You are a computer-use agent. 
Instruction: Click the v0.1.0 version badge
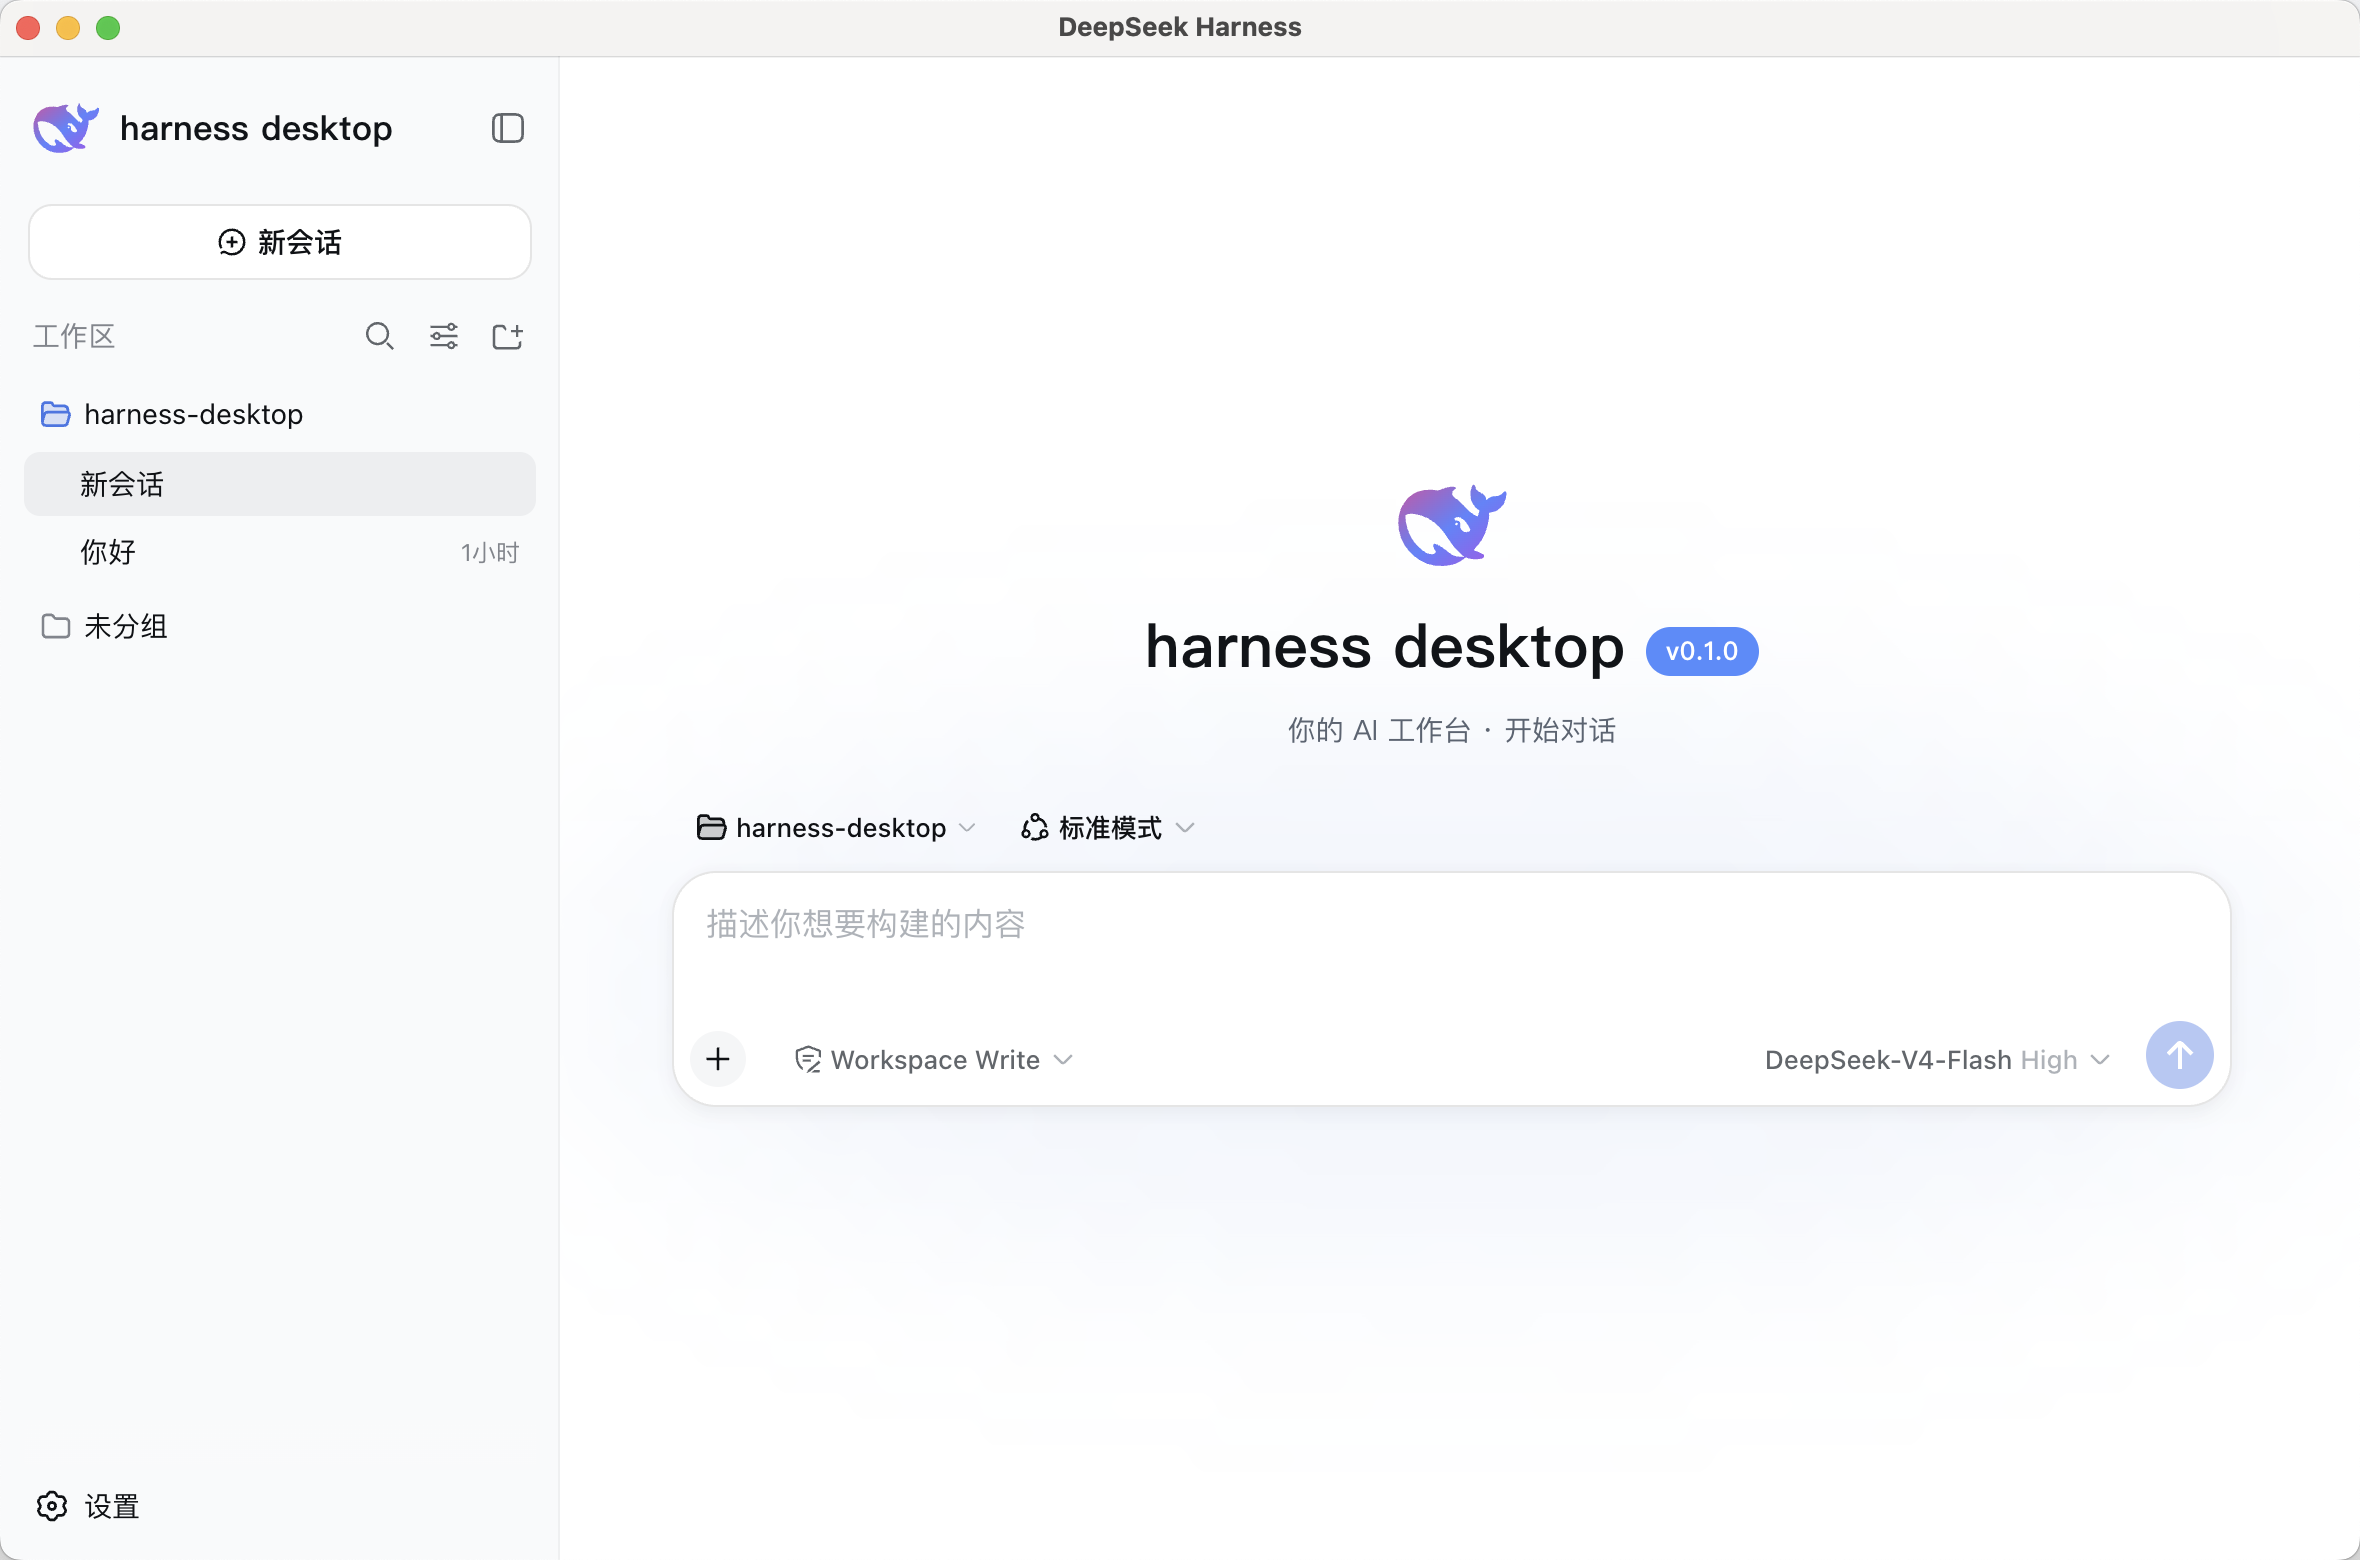tap(1702, 651)
